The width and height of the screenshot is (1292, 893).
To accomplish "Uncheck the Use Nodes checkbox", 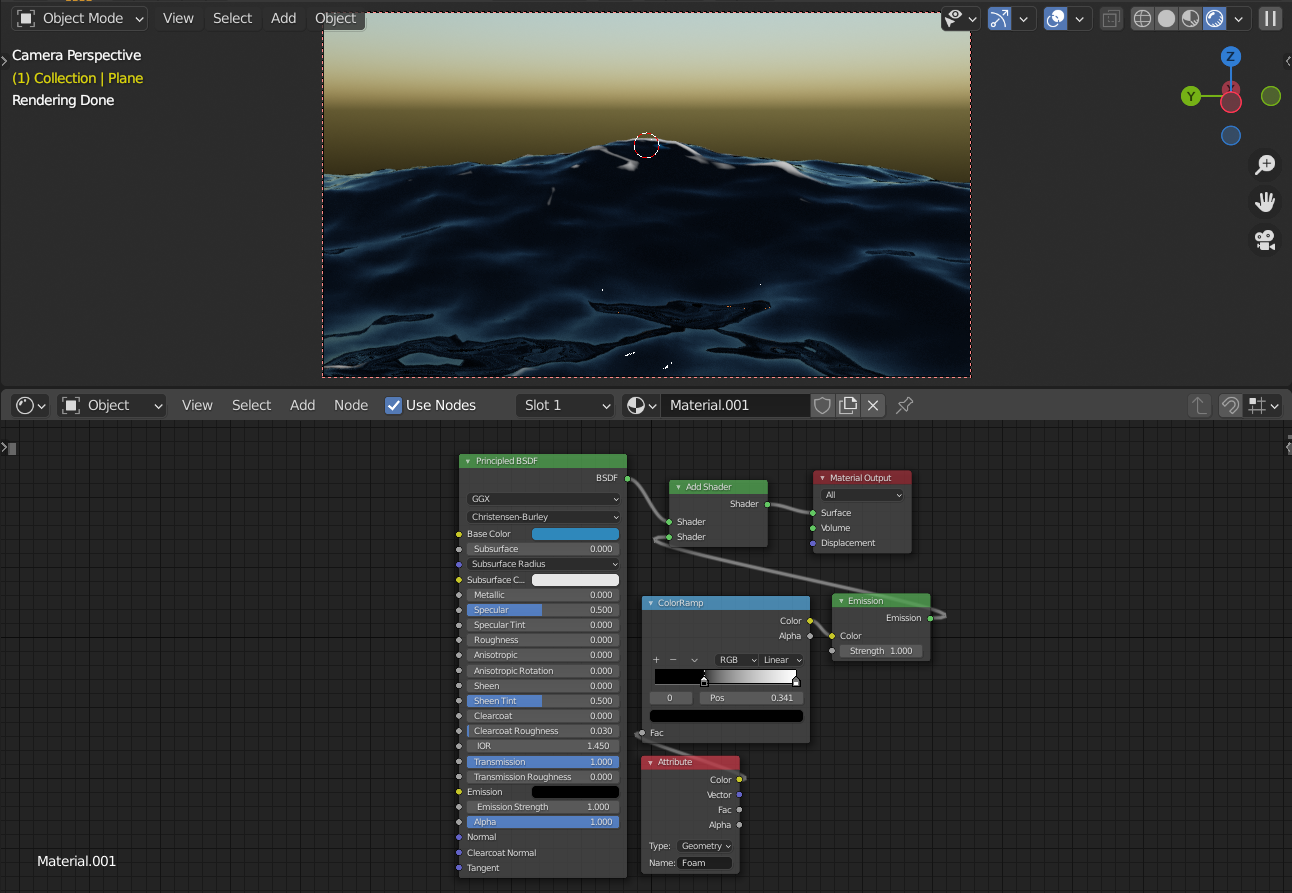I will (x=394, y=405).
